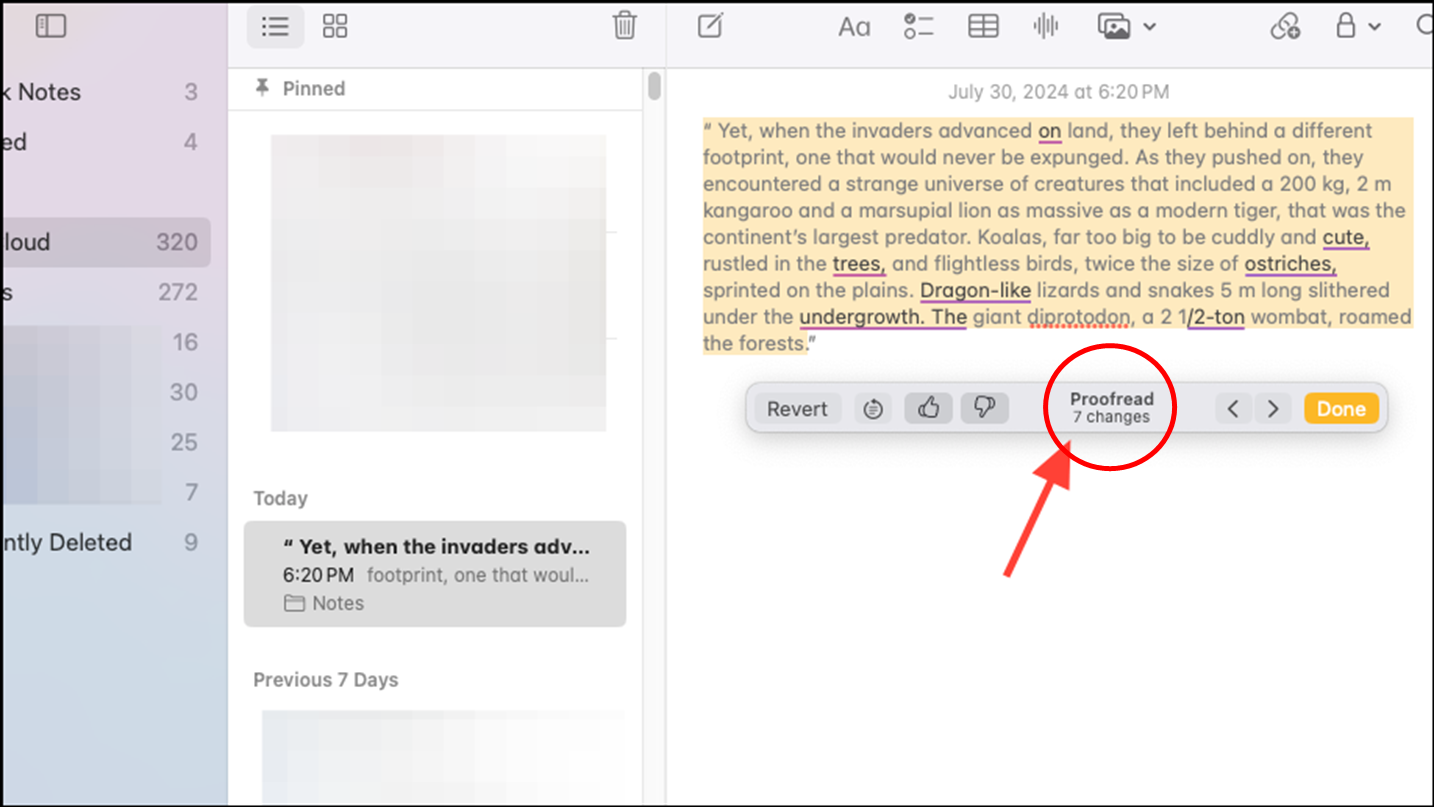Select the folder with 320 notes
The height and width of the screenshot is (807, 1434).
pyautogui.click(x=105, y=242)
